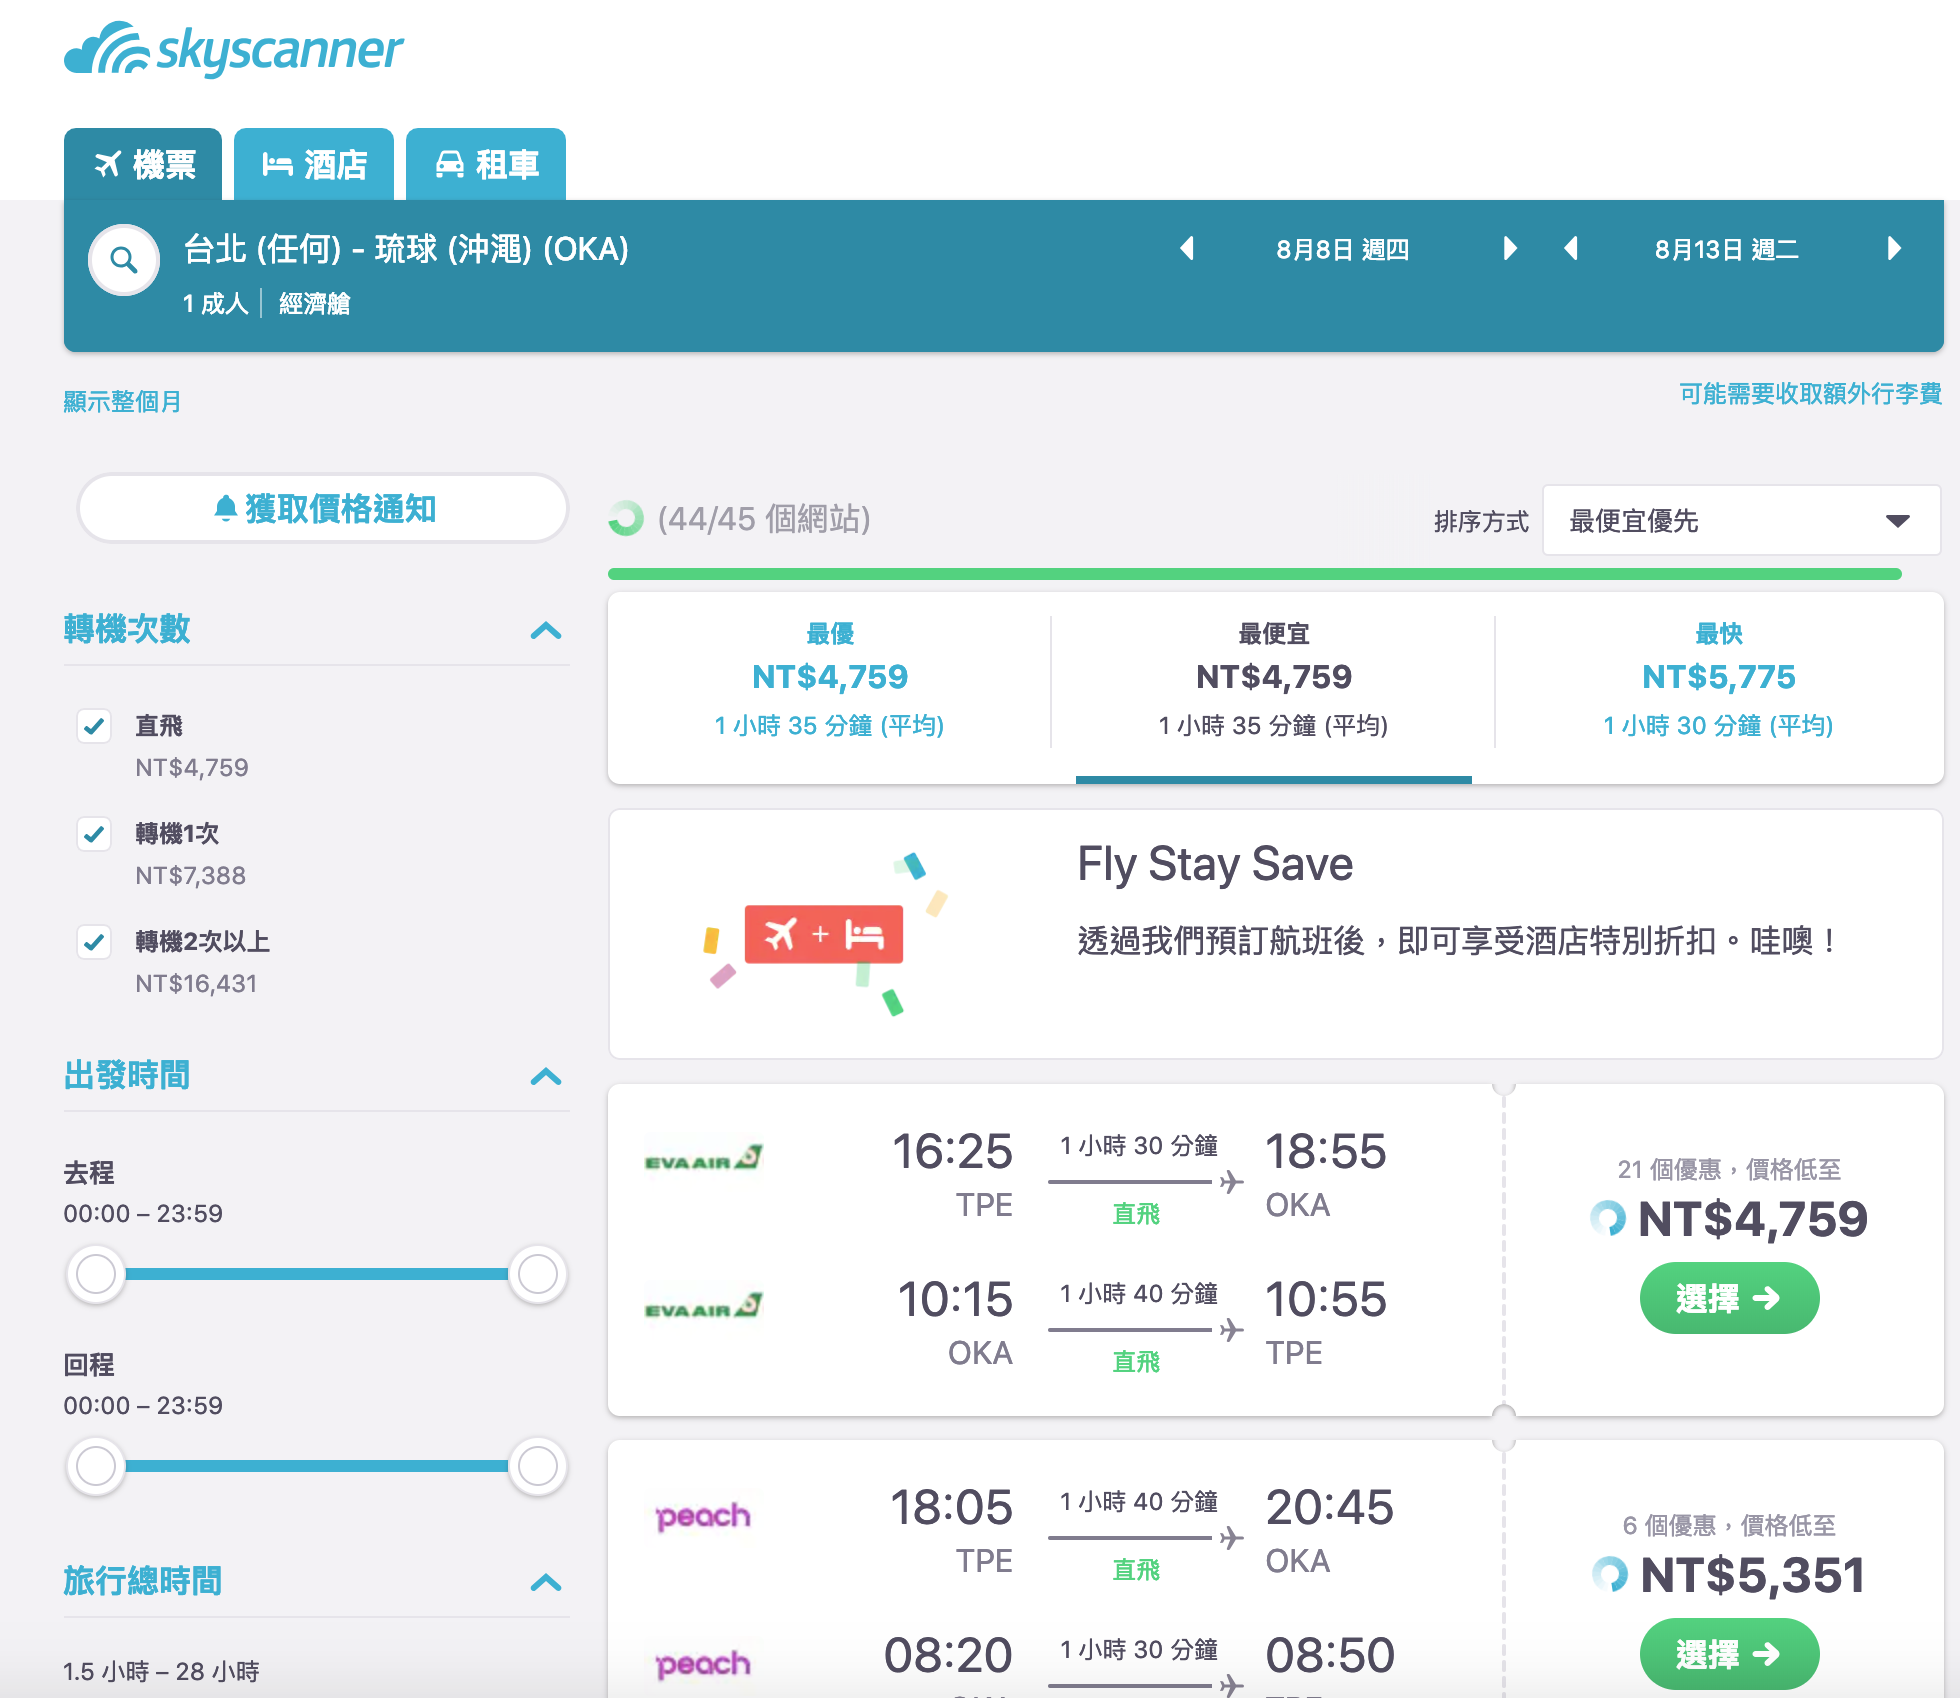Click the (44/45 個網站) status text
Viewport: 1960px width, 1698px height.
764,519
